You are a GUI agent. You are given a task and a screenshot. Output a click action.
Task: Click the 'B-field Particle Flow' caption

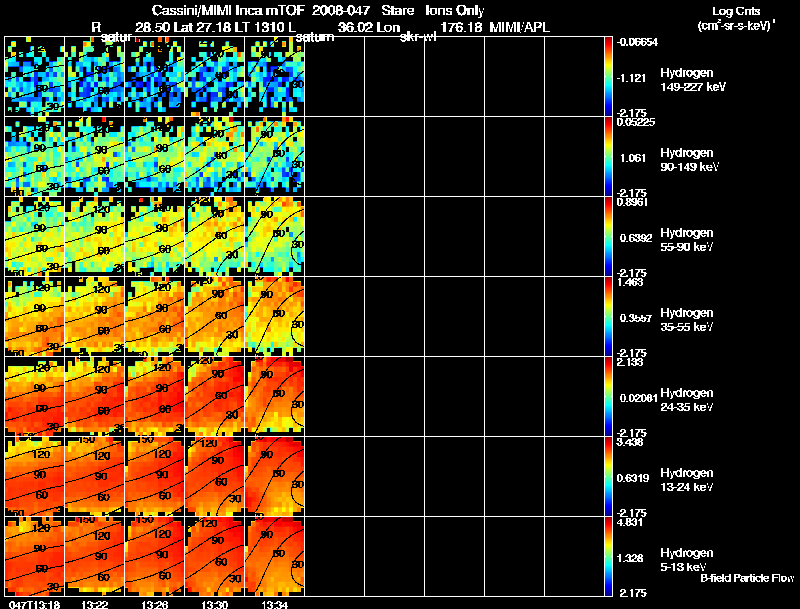747,578
